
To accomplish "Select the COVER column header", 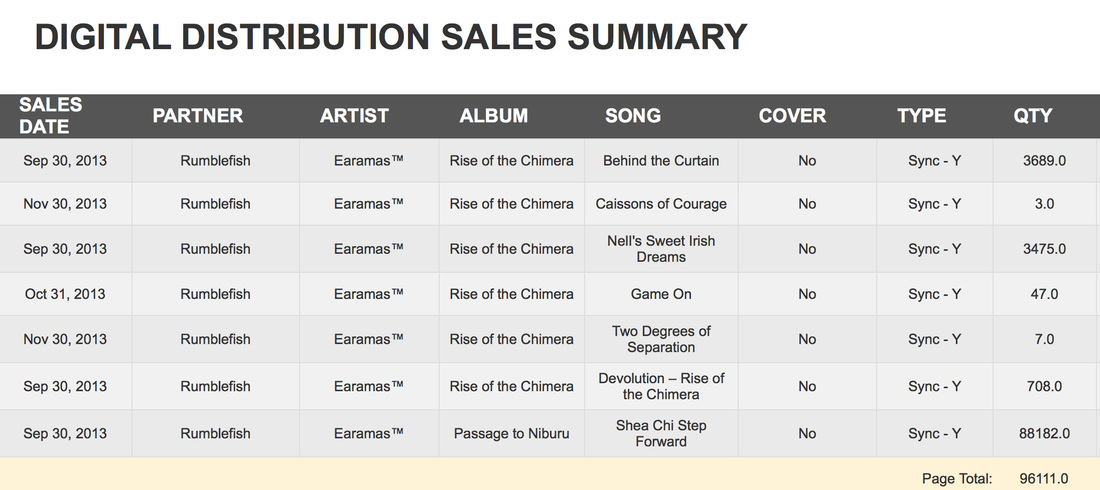I will pyautogui.click(x=792, y=116).
